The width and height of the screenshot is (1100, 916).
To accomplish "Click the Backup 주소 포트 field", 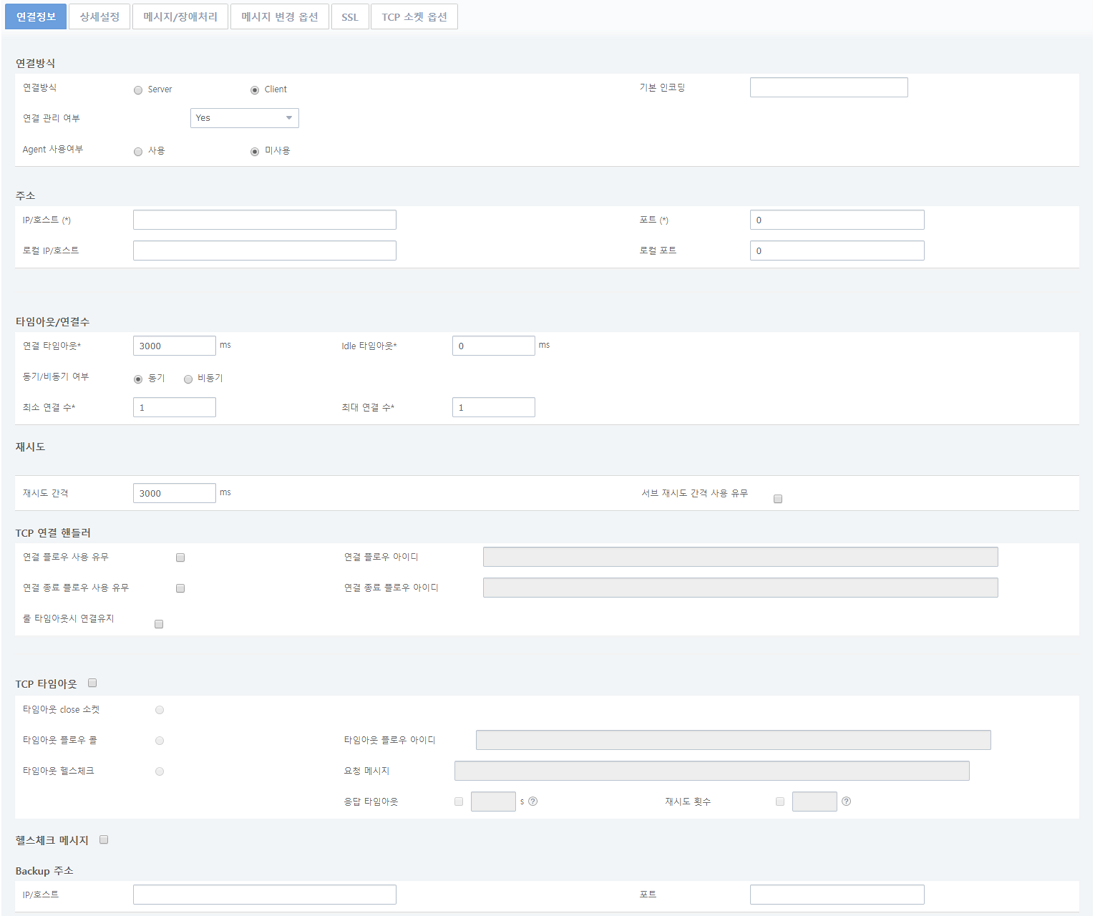I will (836, 894).
